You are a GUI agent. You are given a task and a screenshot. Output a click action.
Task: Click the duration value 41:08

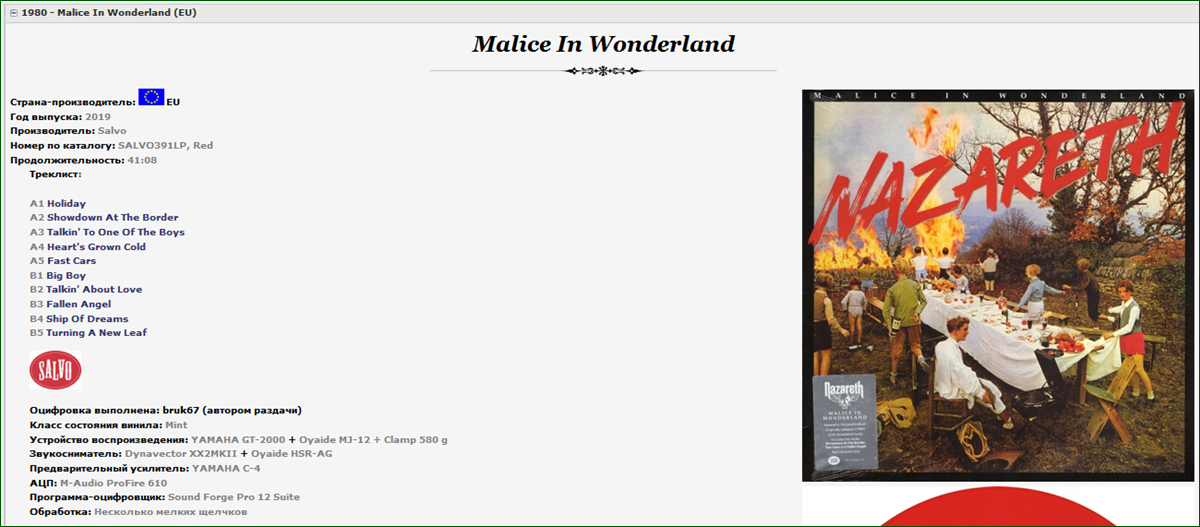[142, 160]
